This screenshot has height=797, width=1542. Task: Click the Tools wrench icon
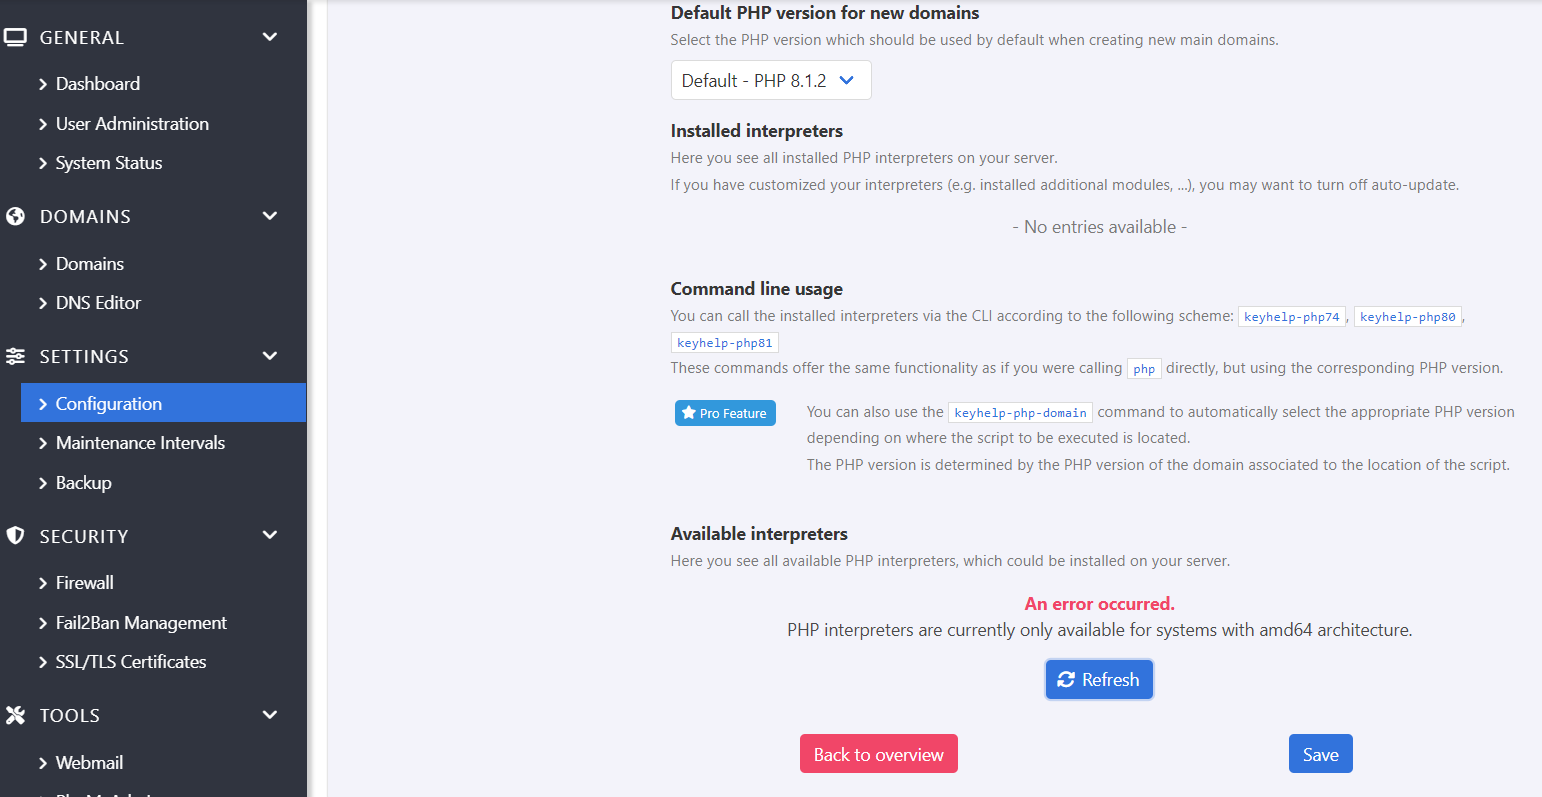(x=15, y=716)
